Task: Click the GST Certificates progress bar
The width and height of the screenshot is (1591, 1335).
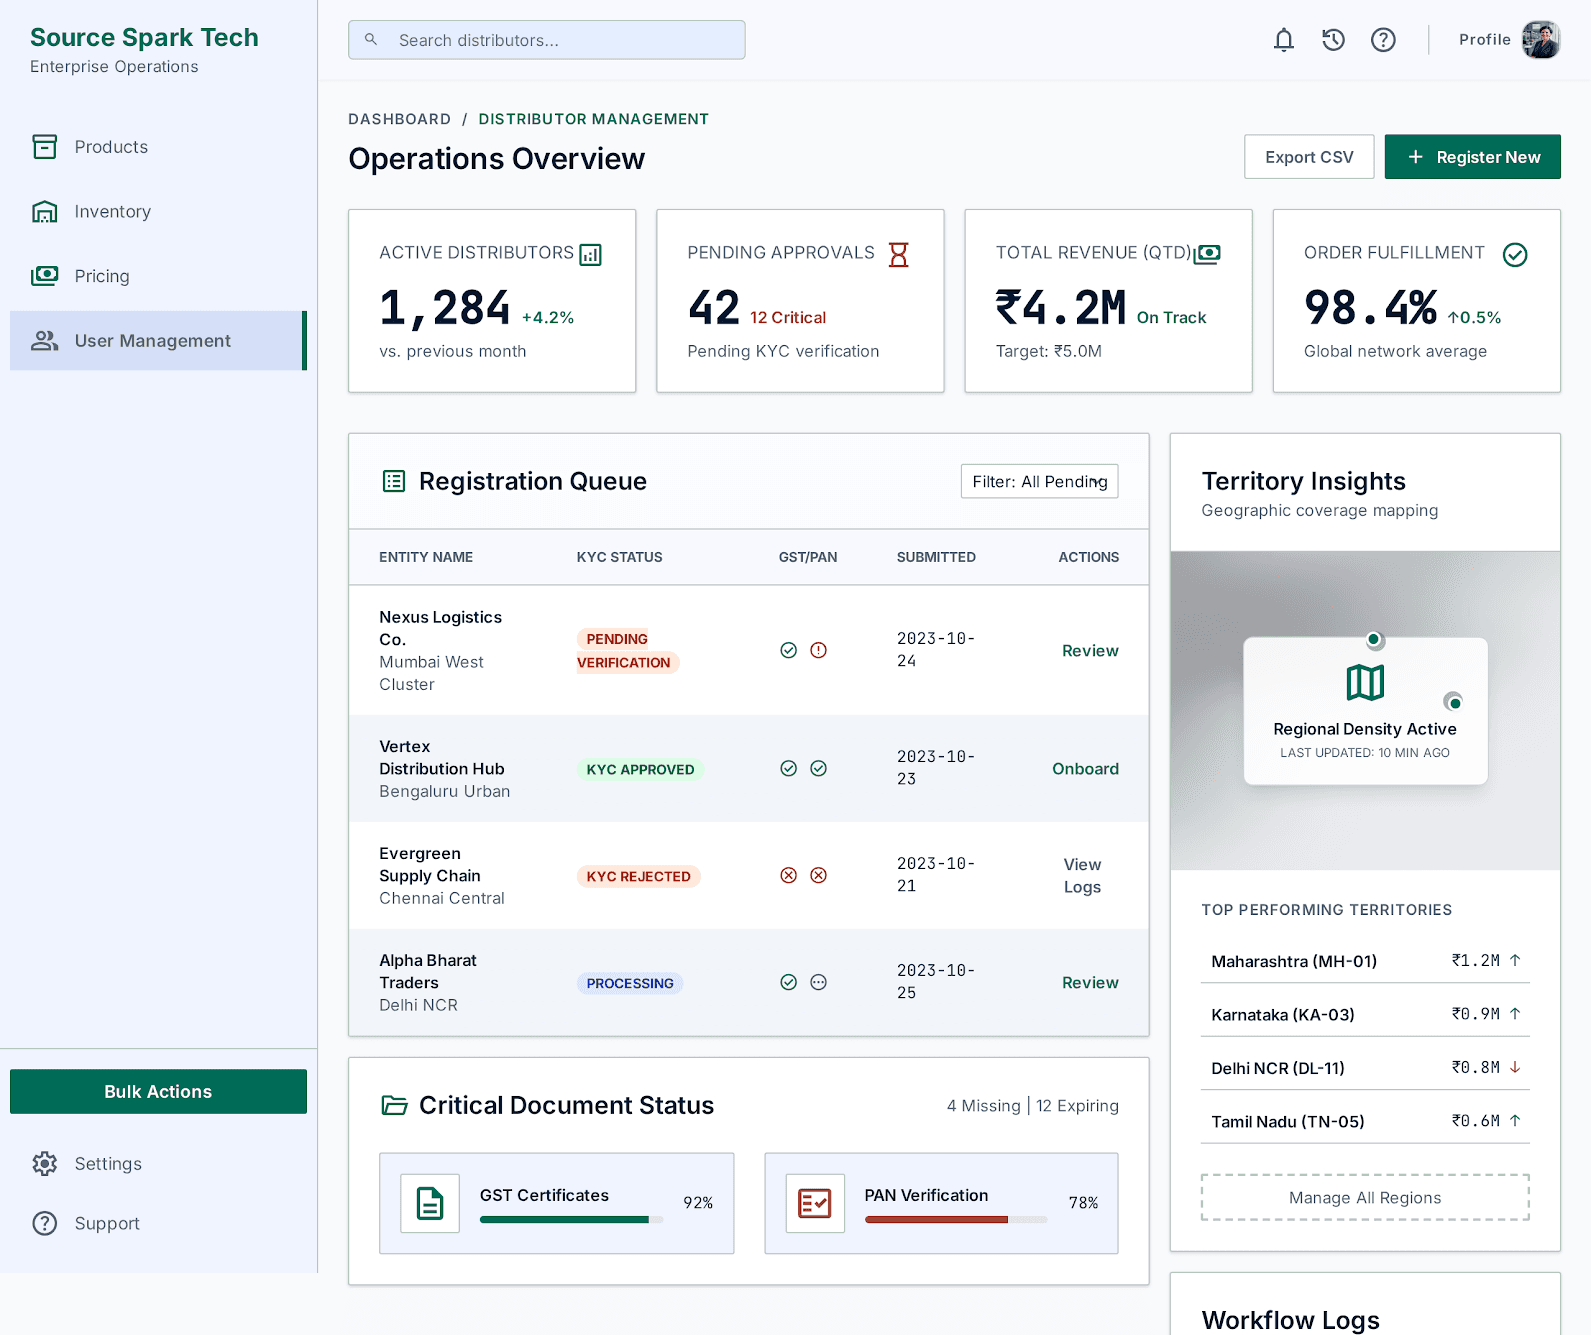Action: click(x=571, y=1220)
